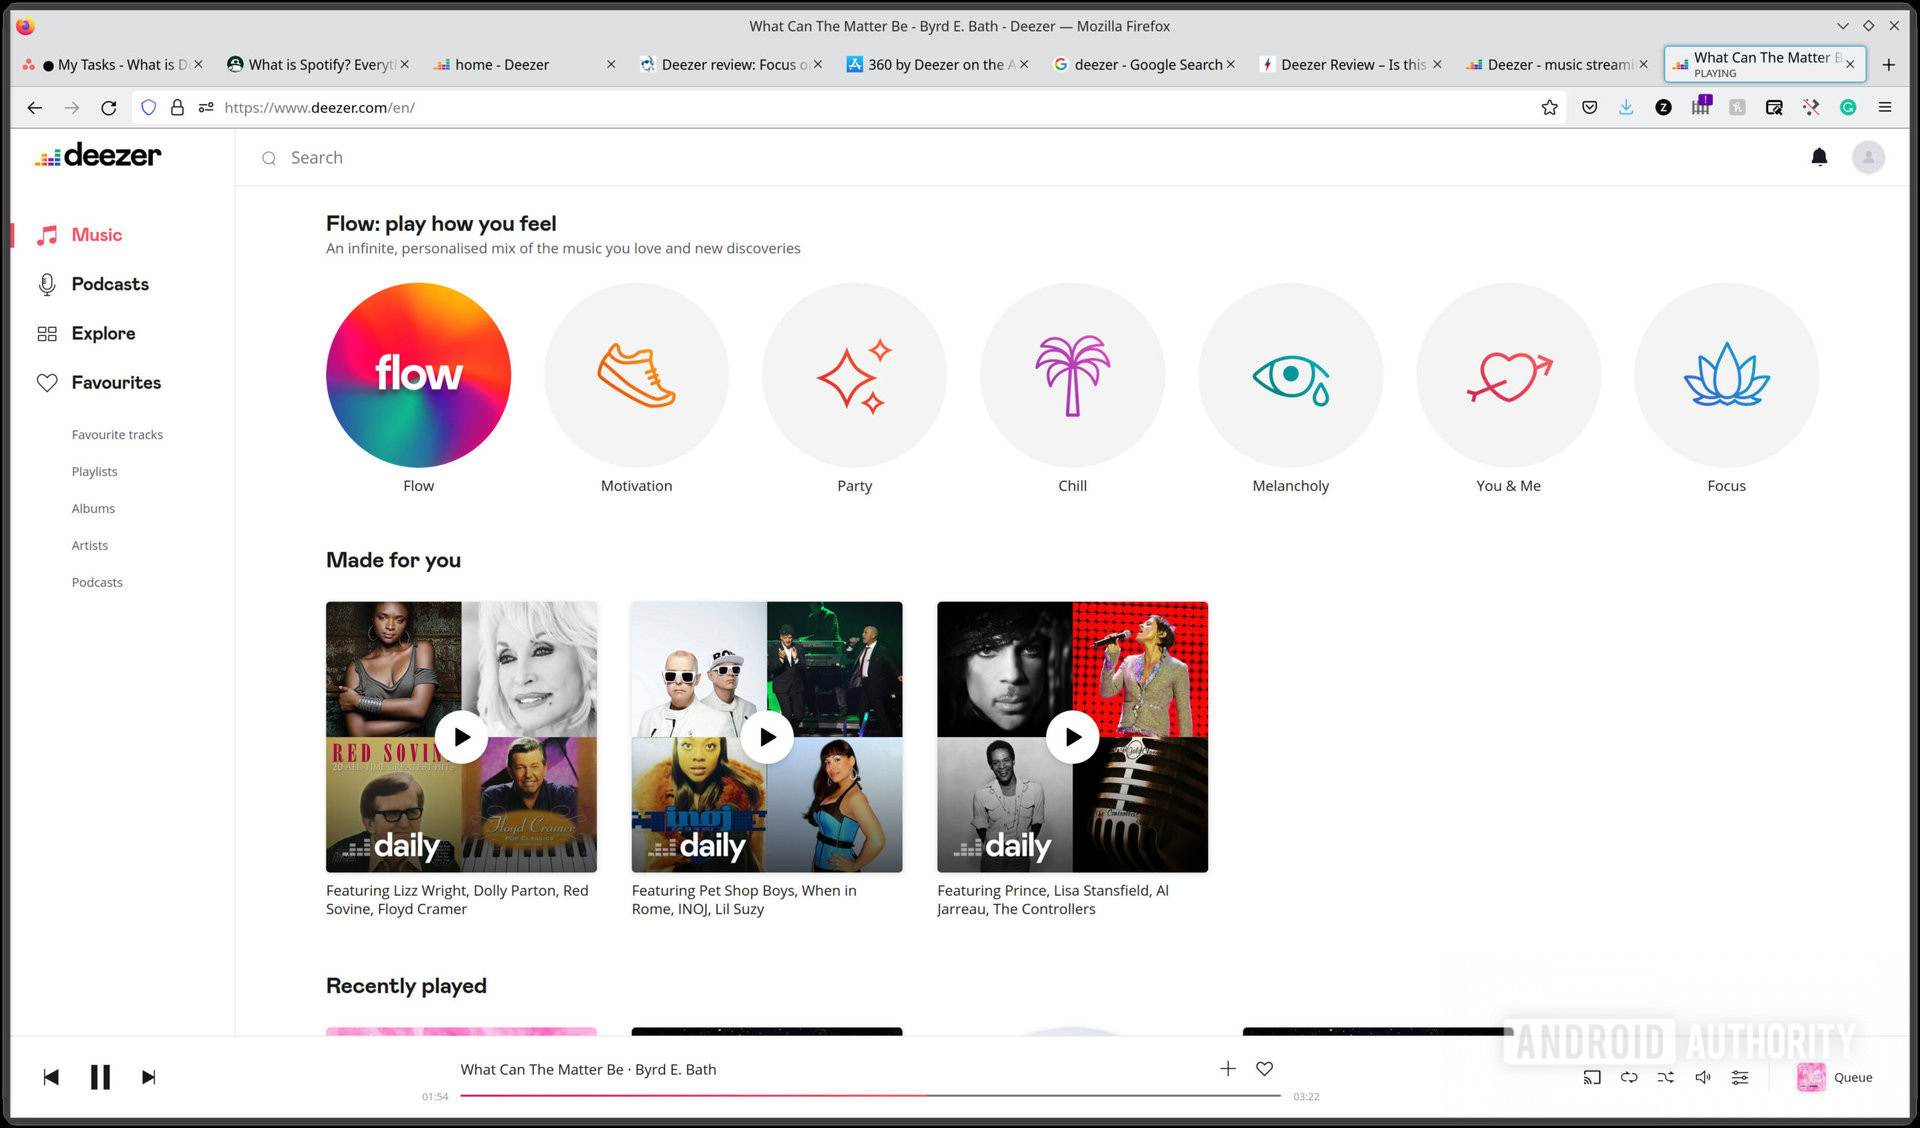1920x1128 pixels.
Task: Click the add to queue plus icon
Action: click(x=1225, y=1068)
